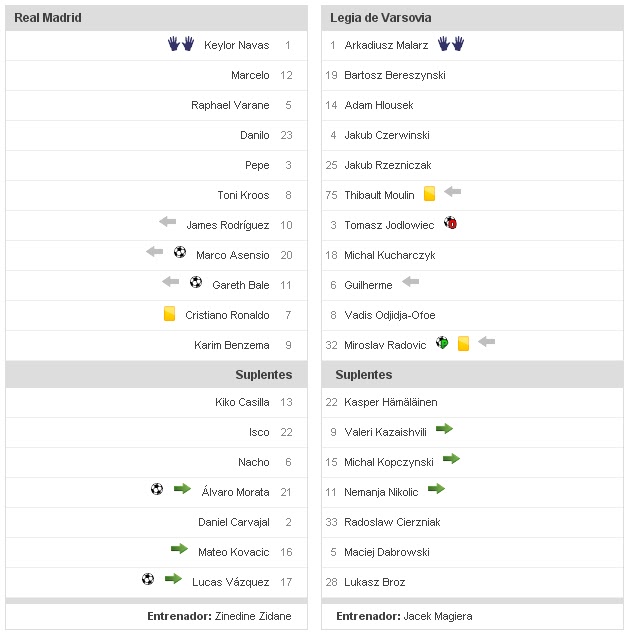
Task: Click Thibault Moulin's yellow card icon
Action: pyautogui.click(x=429, y=194)
